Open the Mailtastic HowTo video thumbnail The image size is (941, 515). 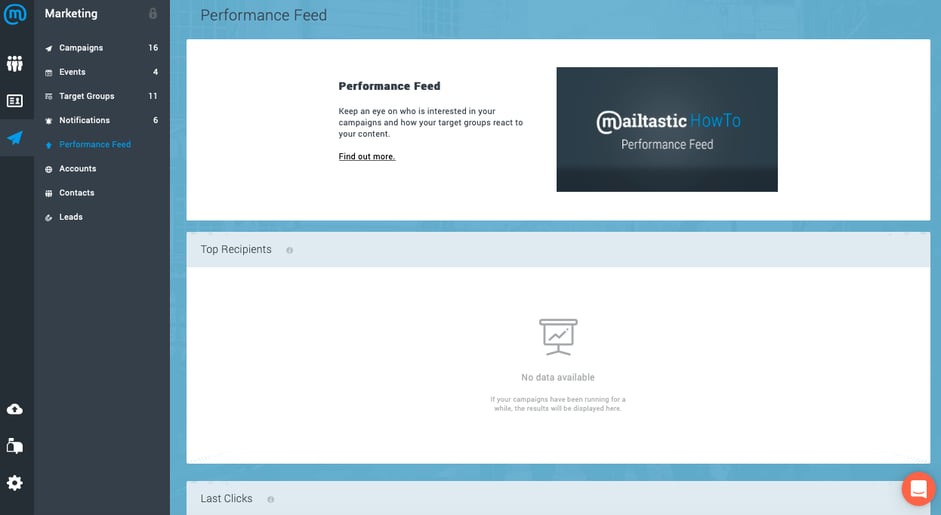tap(666, 129)
